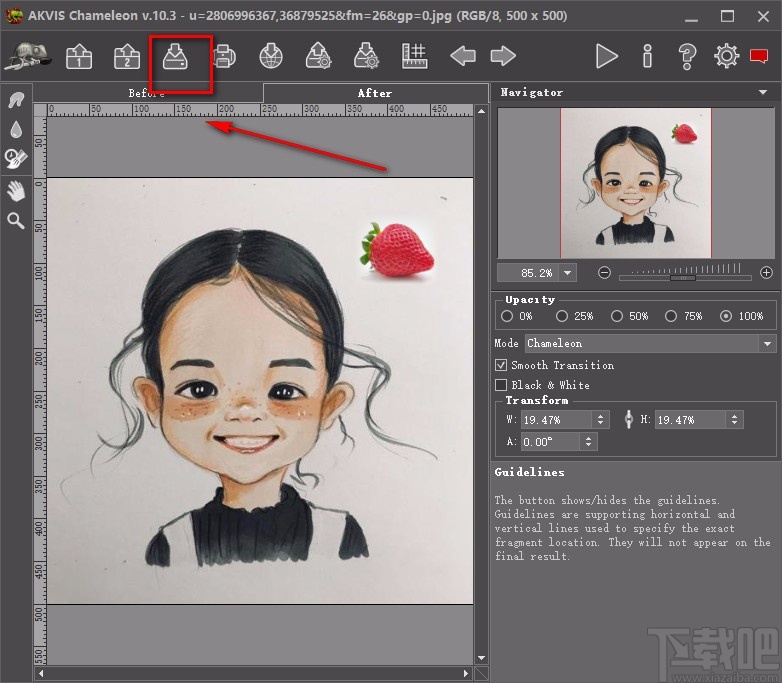This screenshot has width=782, height=683.
Task: Collapse the Navigator panel arrow
Action: pyautogui.click(x=763, y=92)
